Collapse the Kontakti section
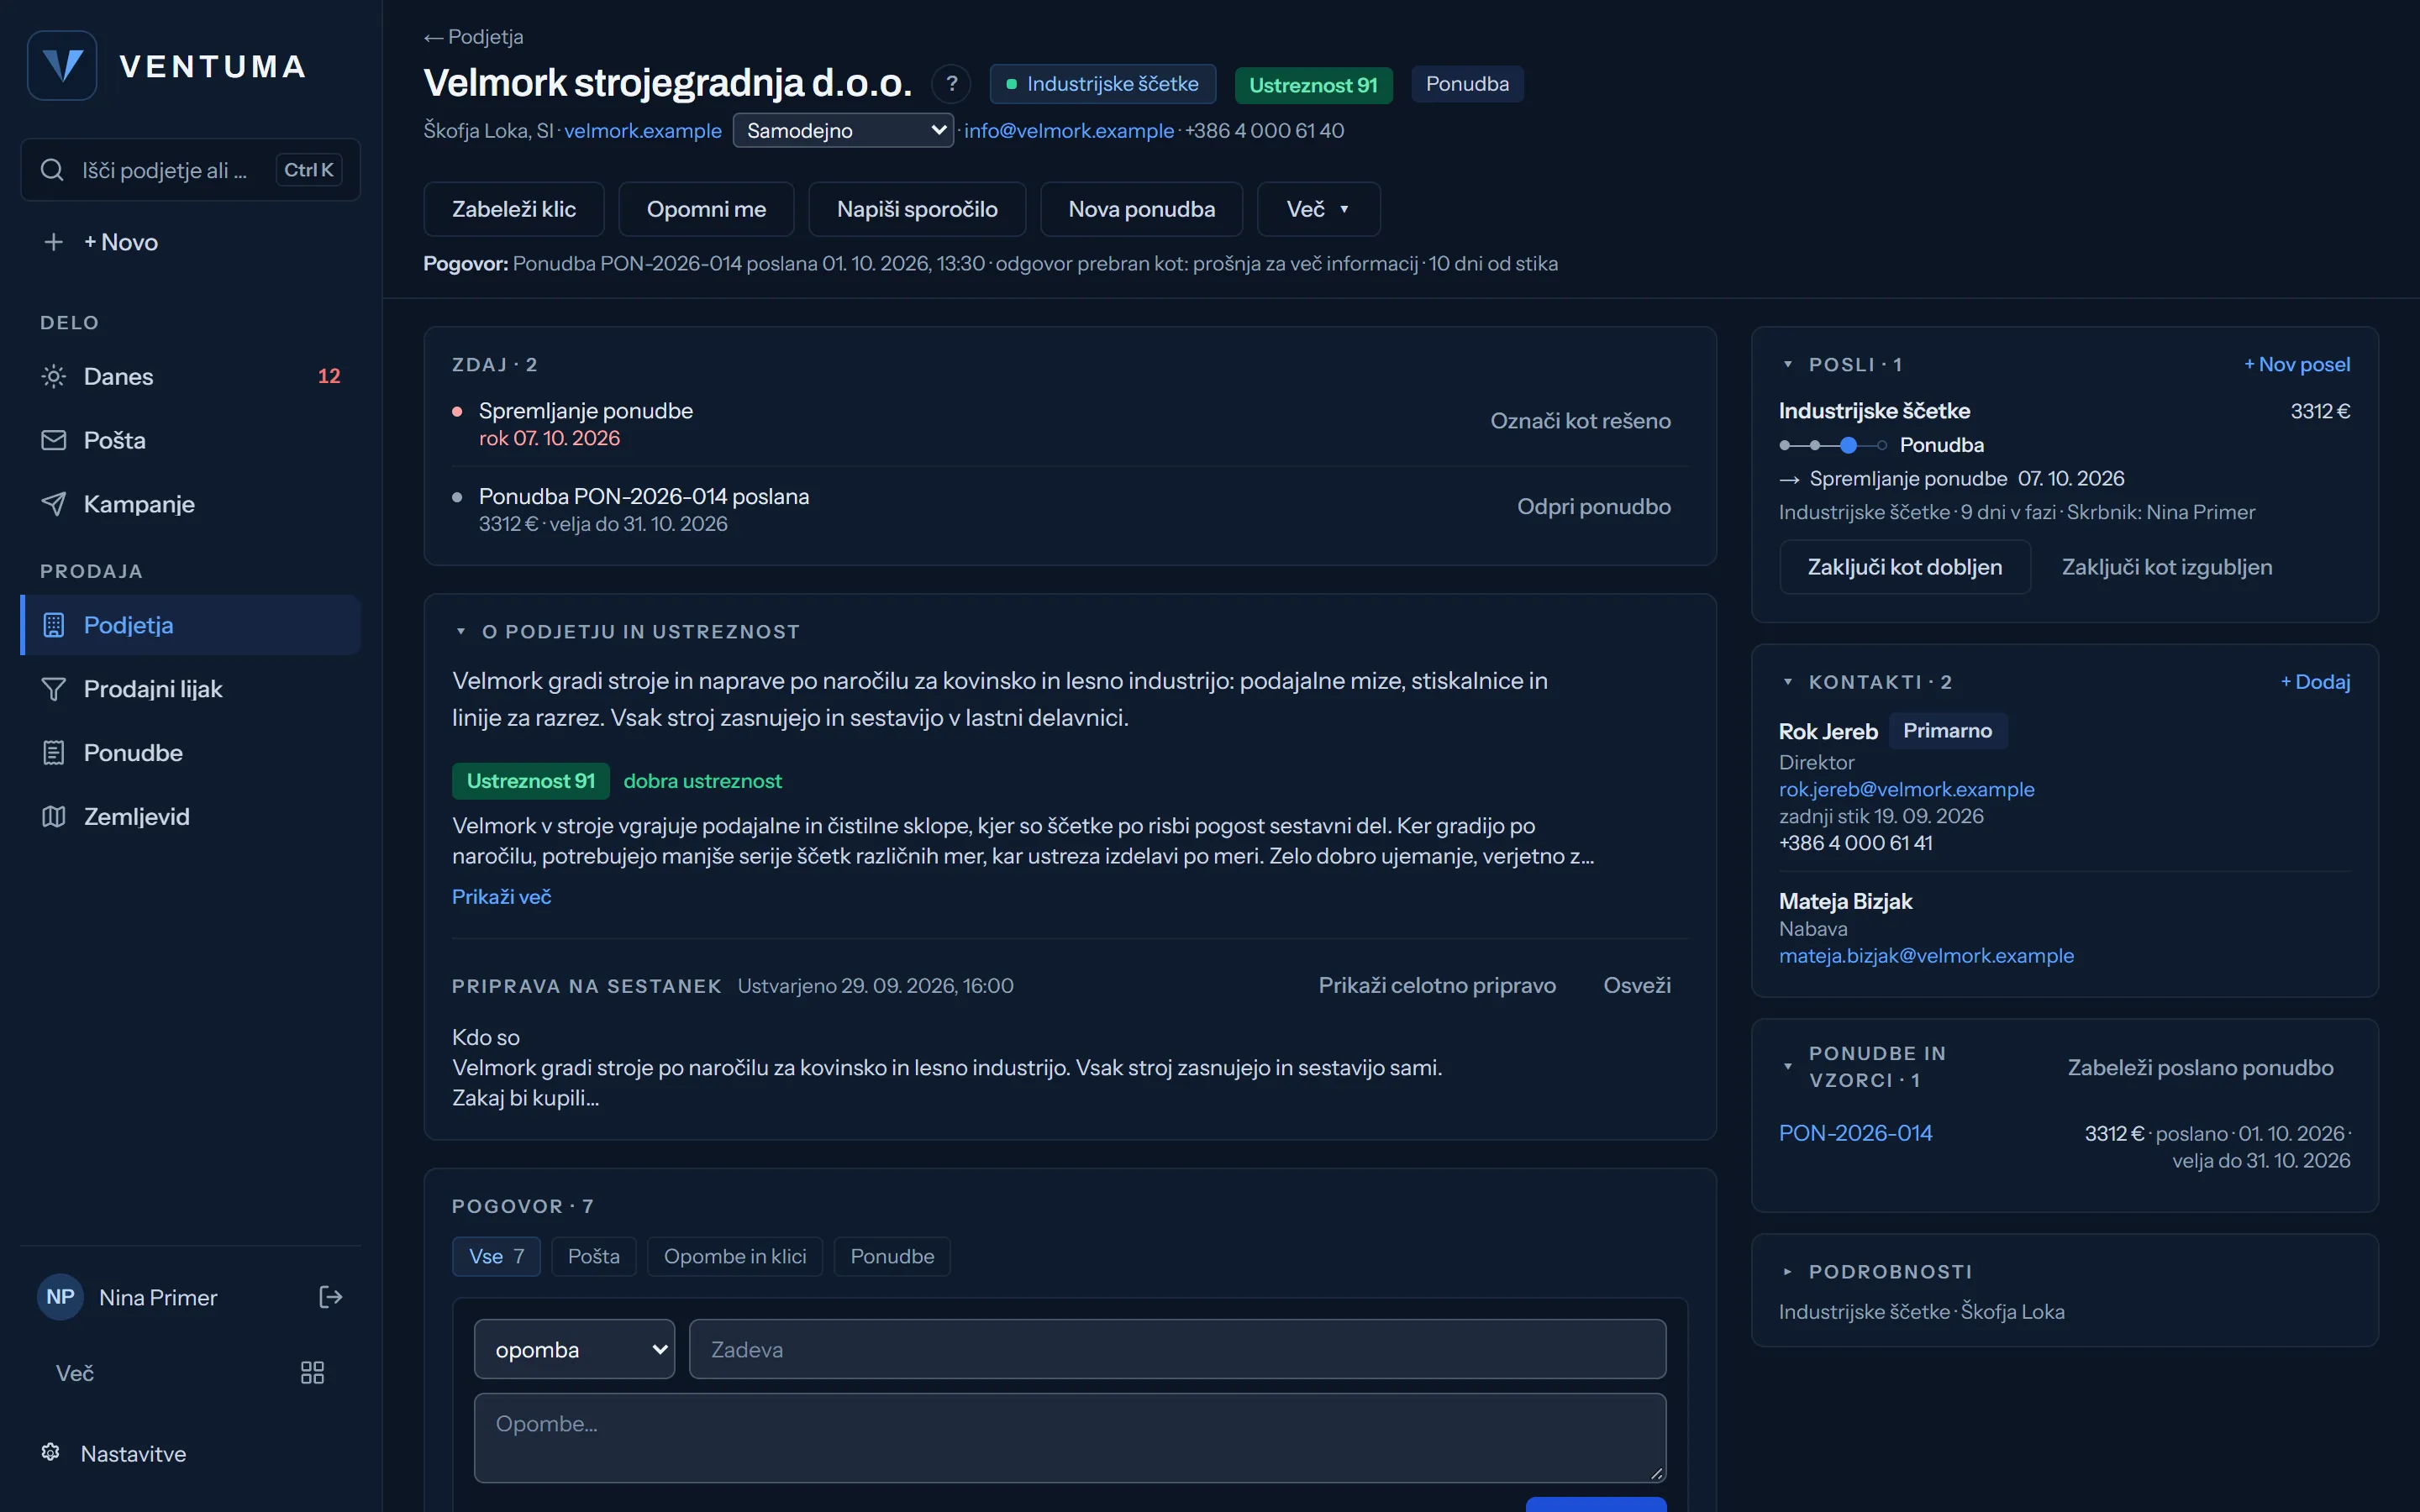 tap(1788, 682)
